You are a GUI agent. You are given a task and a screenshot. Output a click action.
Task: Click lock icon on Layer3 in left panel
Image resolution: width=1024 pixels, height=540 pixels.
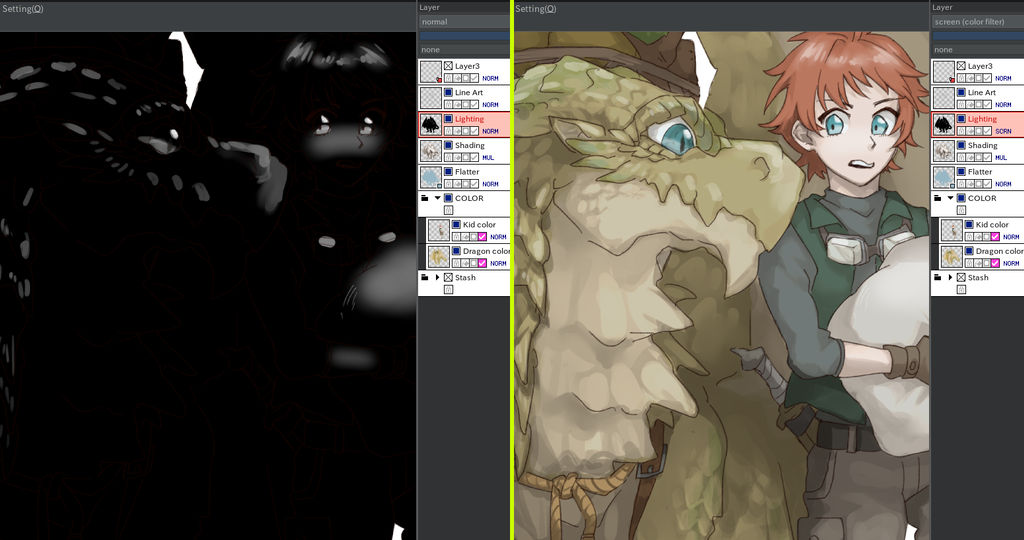[x=449, y=78]
